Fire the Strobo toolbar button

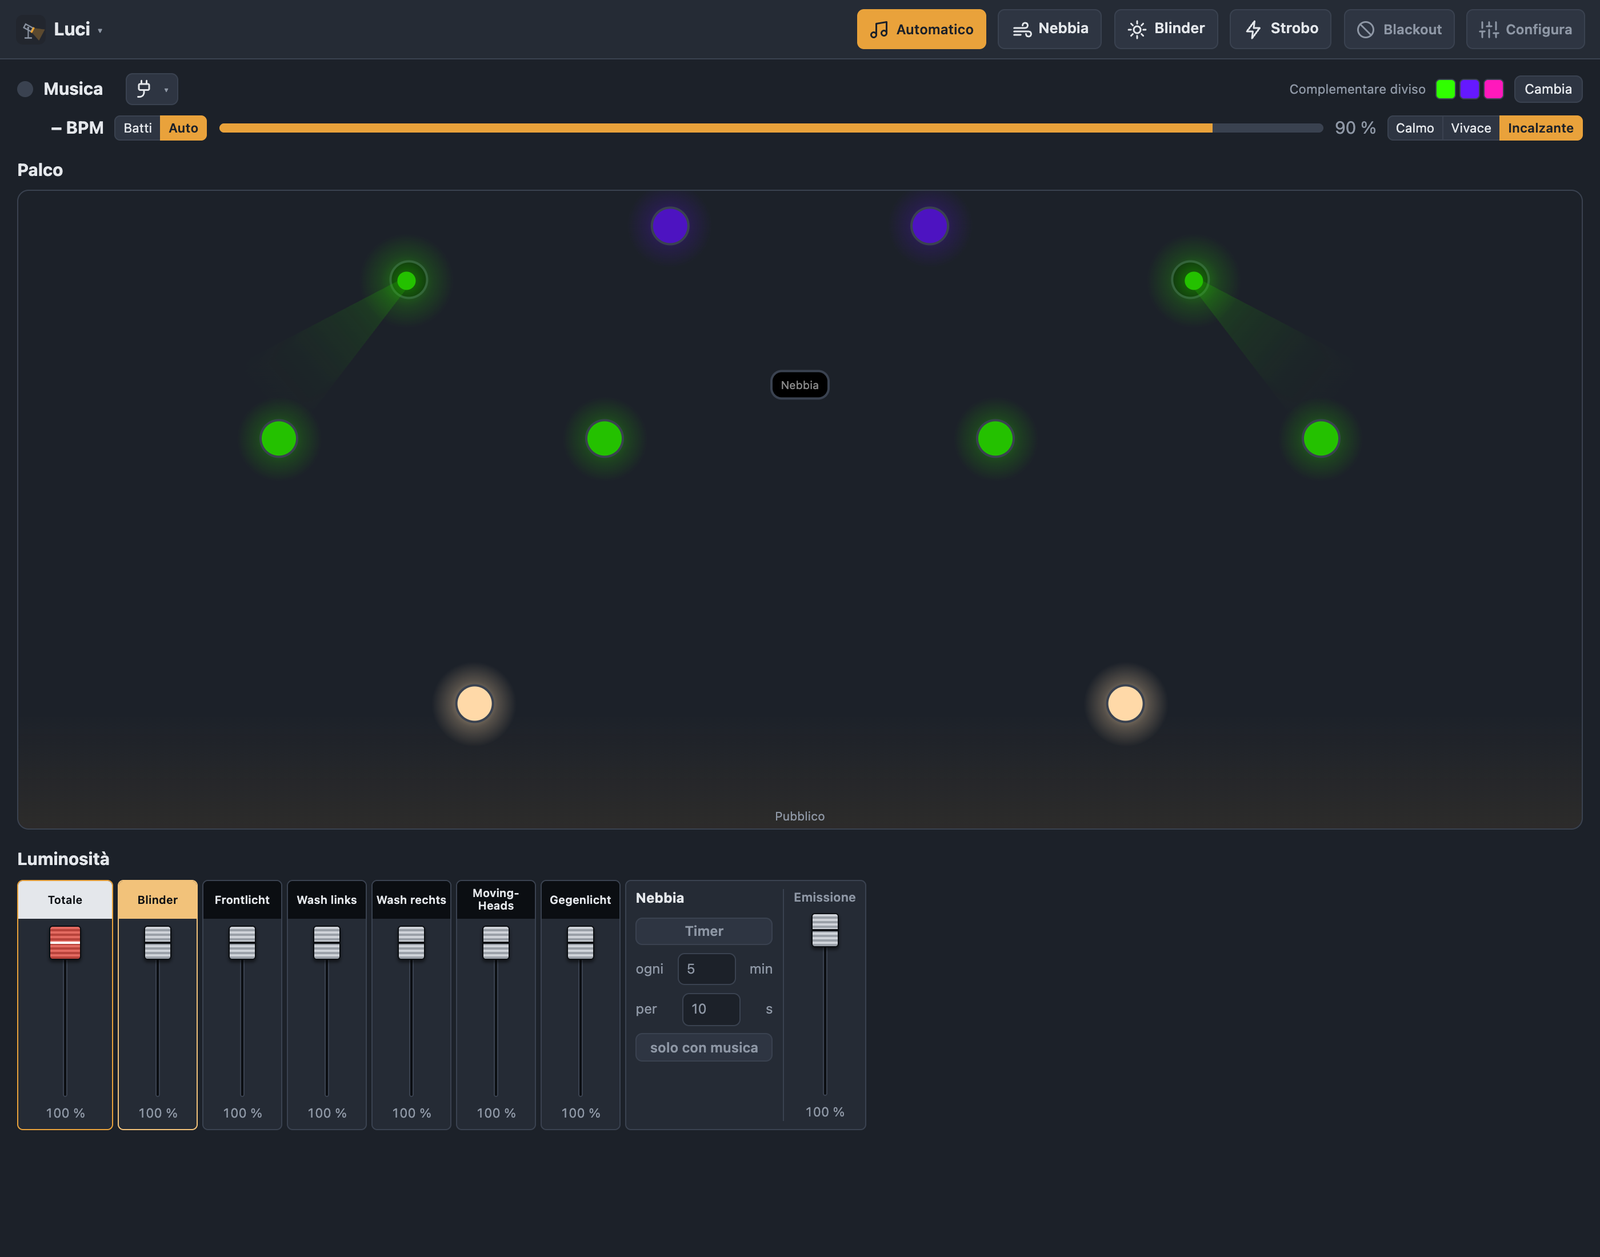[x=1280, y=29]
